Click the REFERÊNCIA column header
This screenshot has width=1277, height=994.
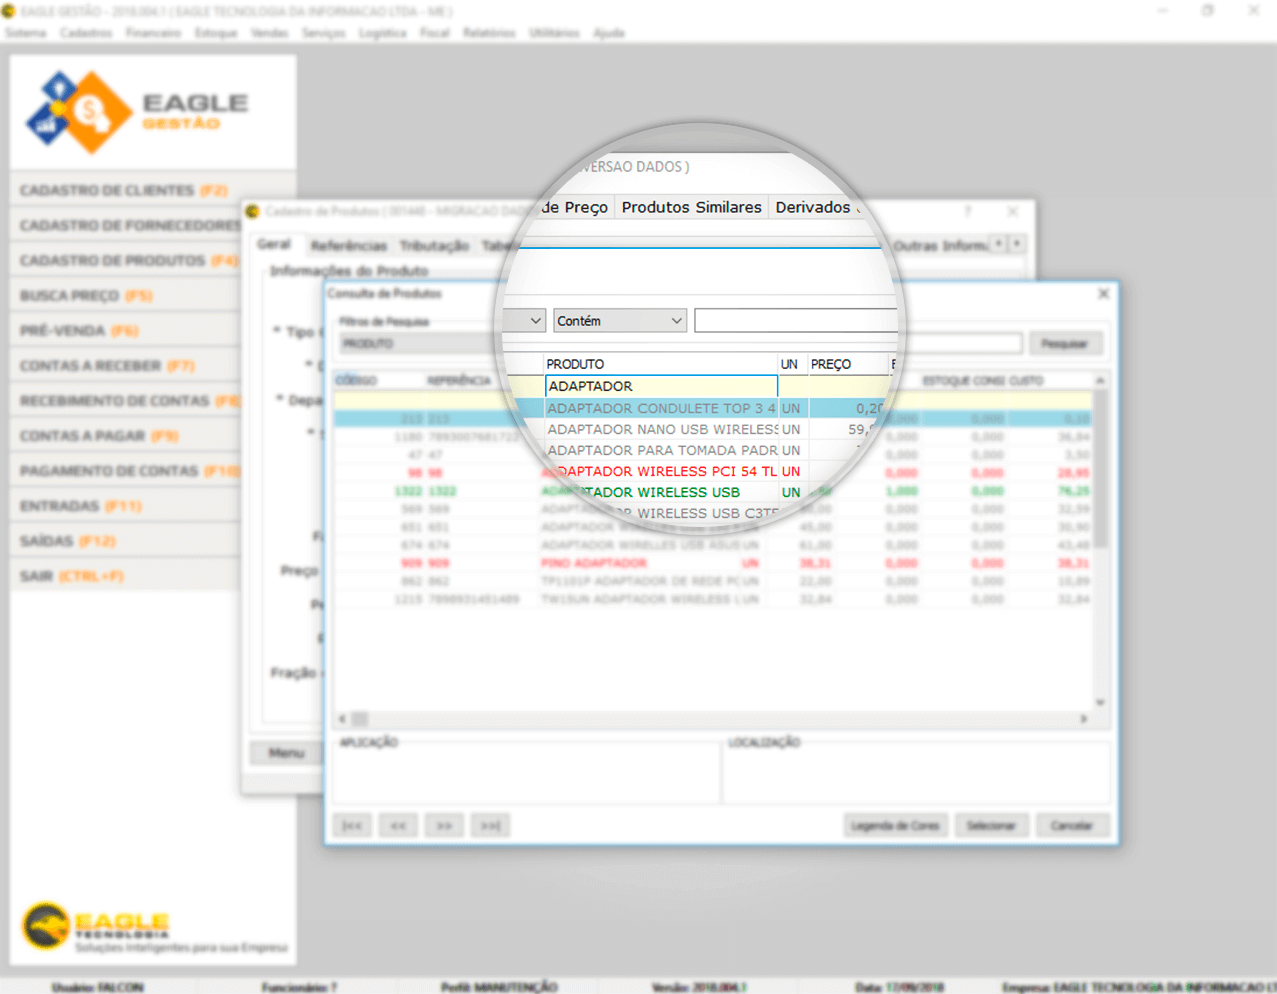click(459, 380)
